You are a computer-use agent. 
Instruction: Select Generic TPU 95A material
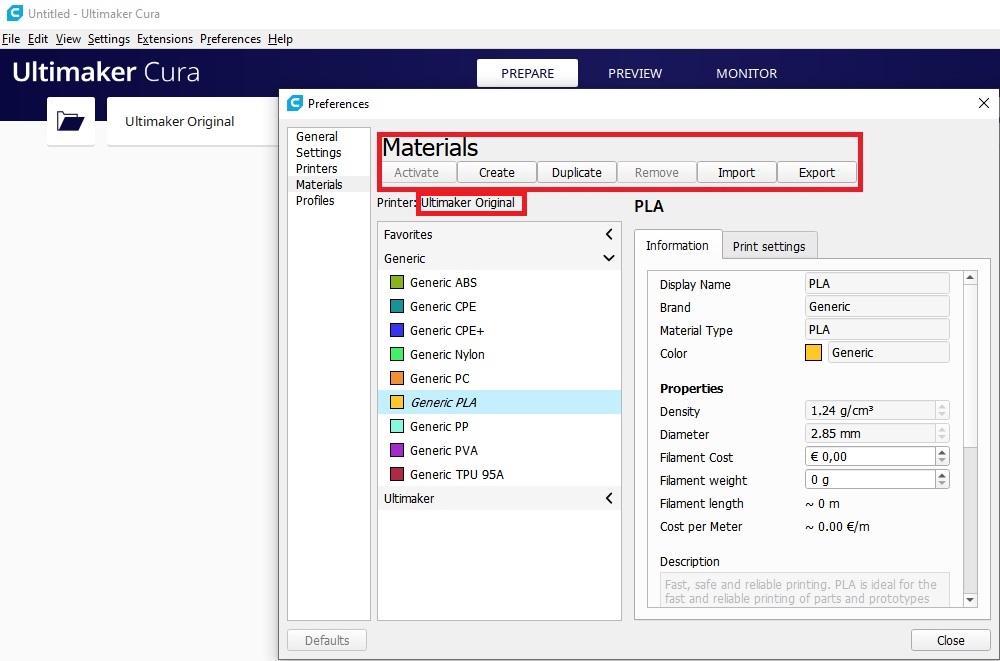pos(499,475)
